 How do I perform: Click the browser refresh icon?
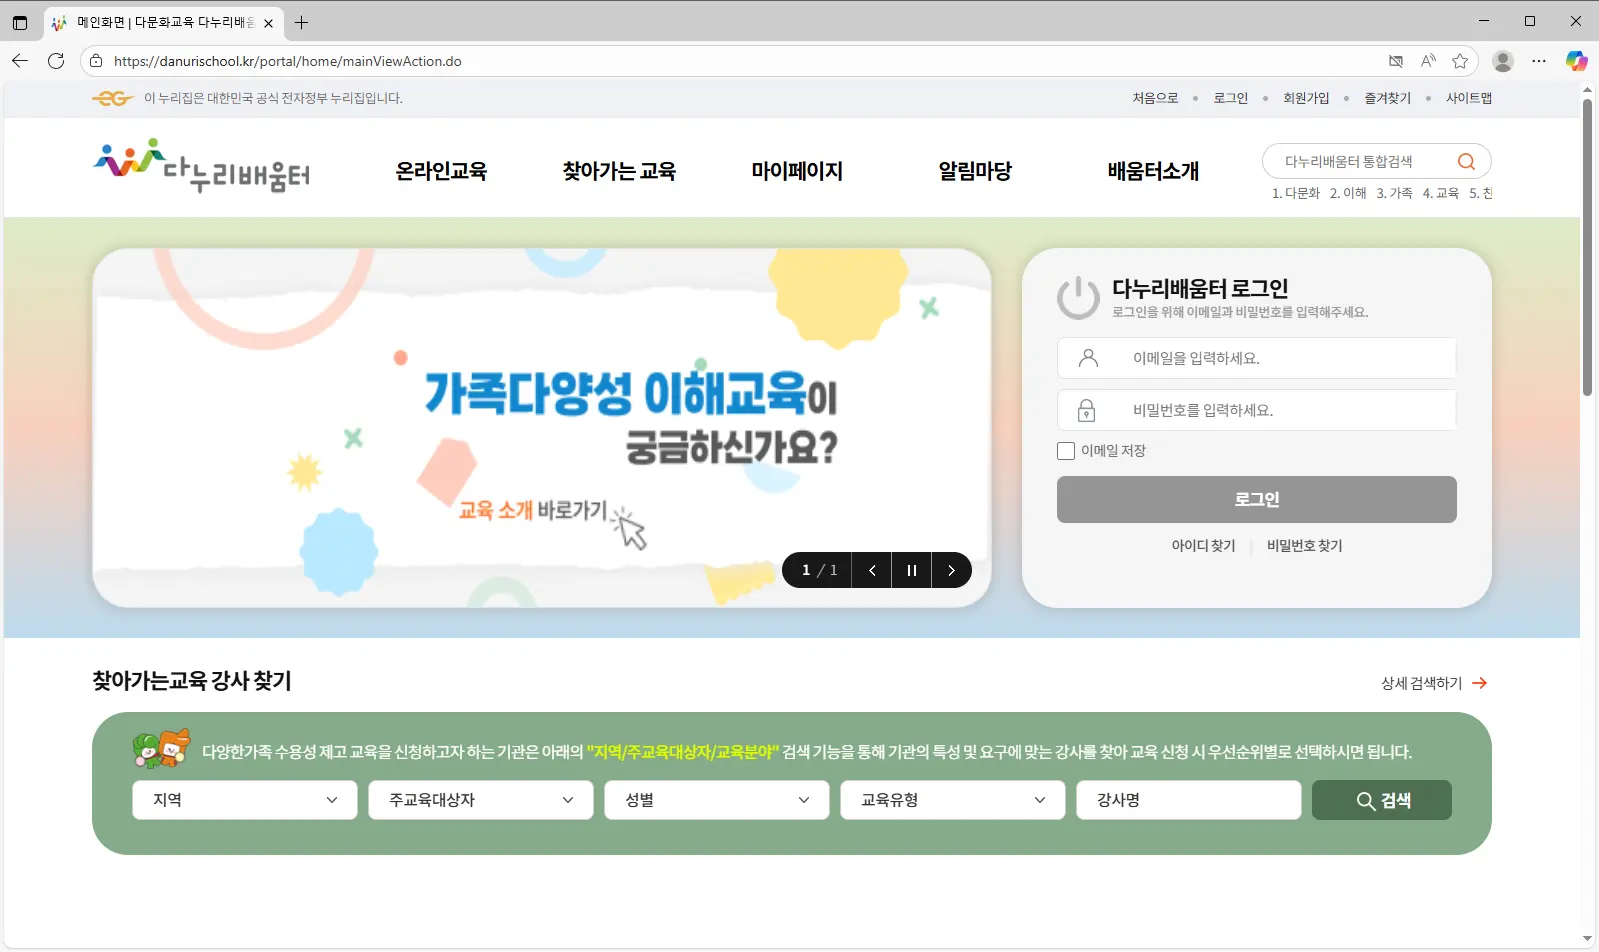56,61
